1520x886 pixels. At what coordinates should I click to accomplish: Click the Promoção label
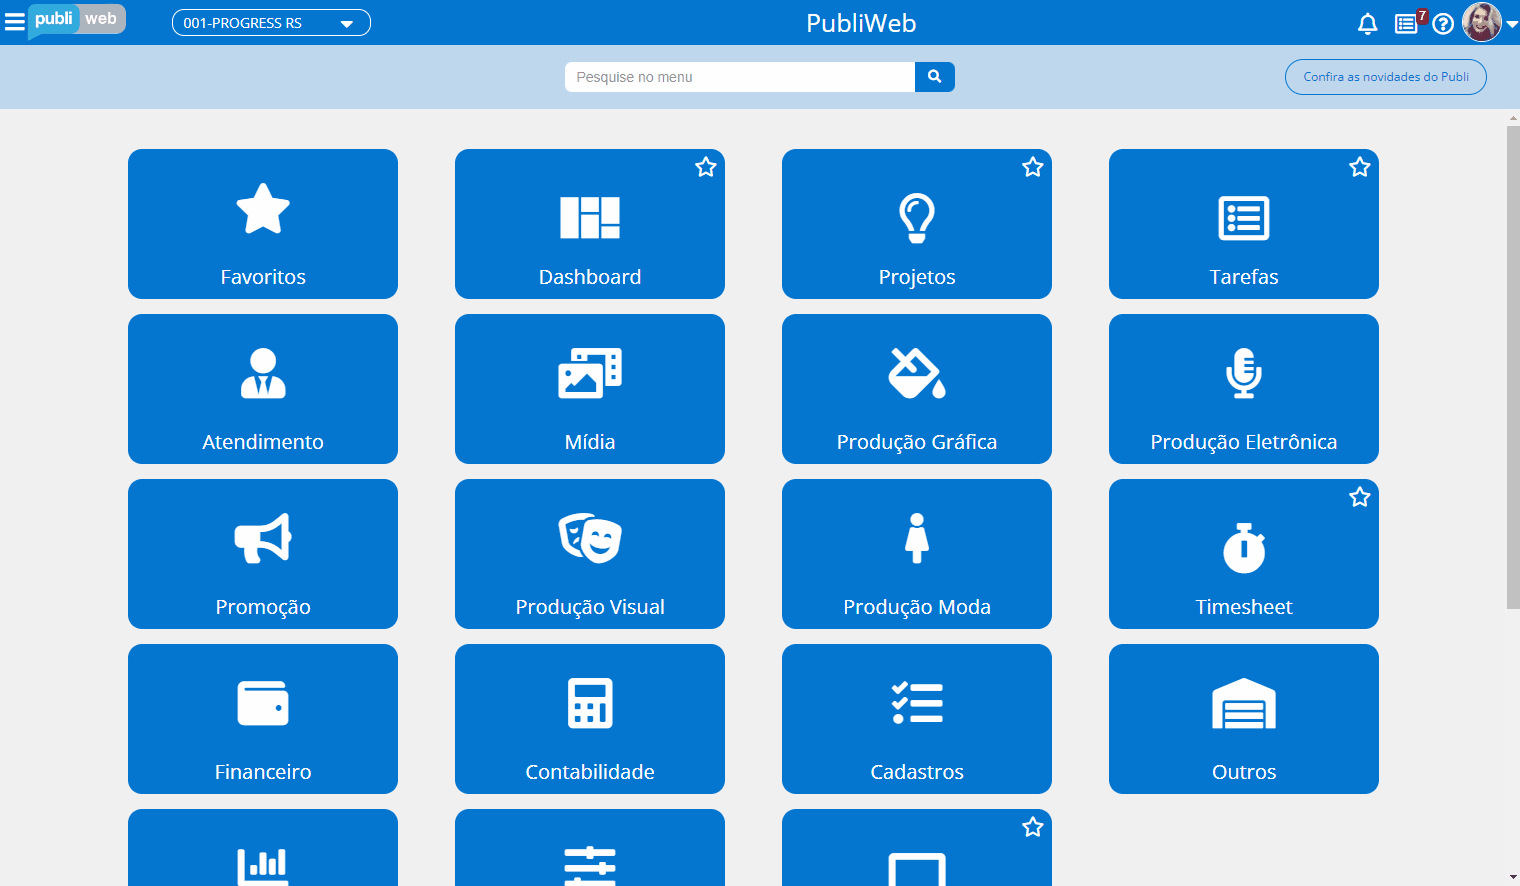[263, 607]
